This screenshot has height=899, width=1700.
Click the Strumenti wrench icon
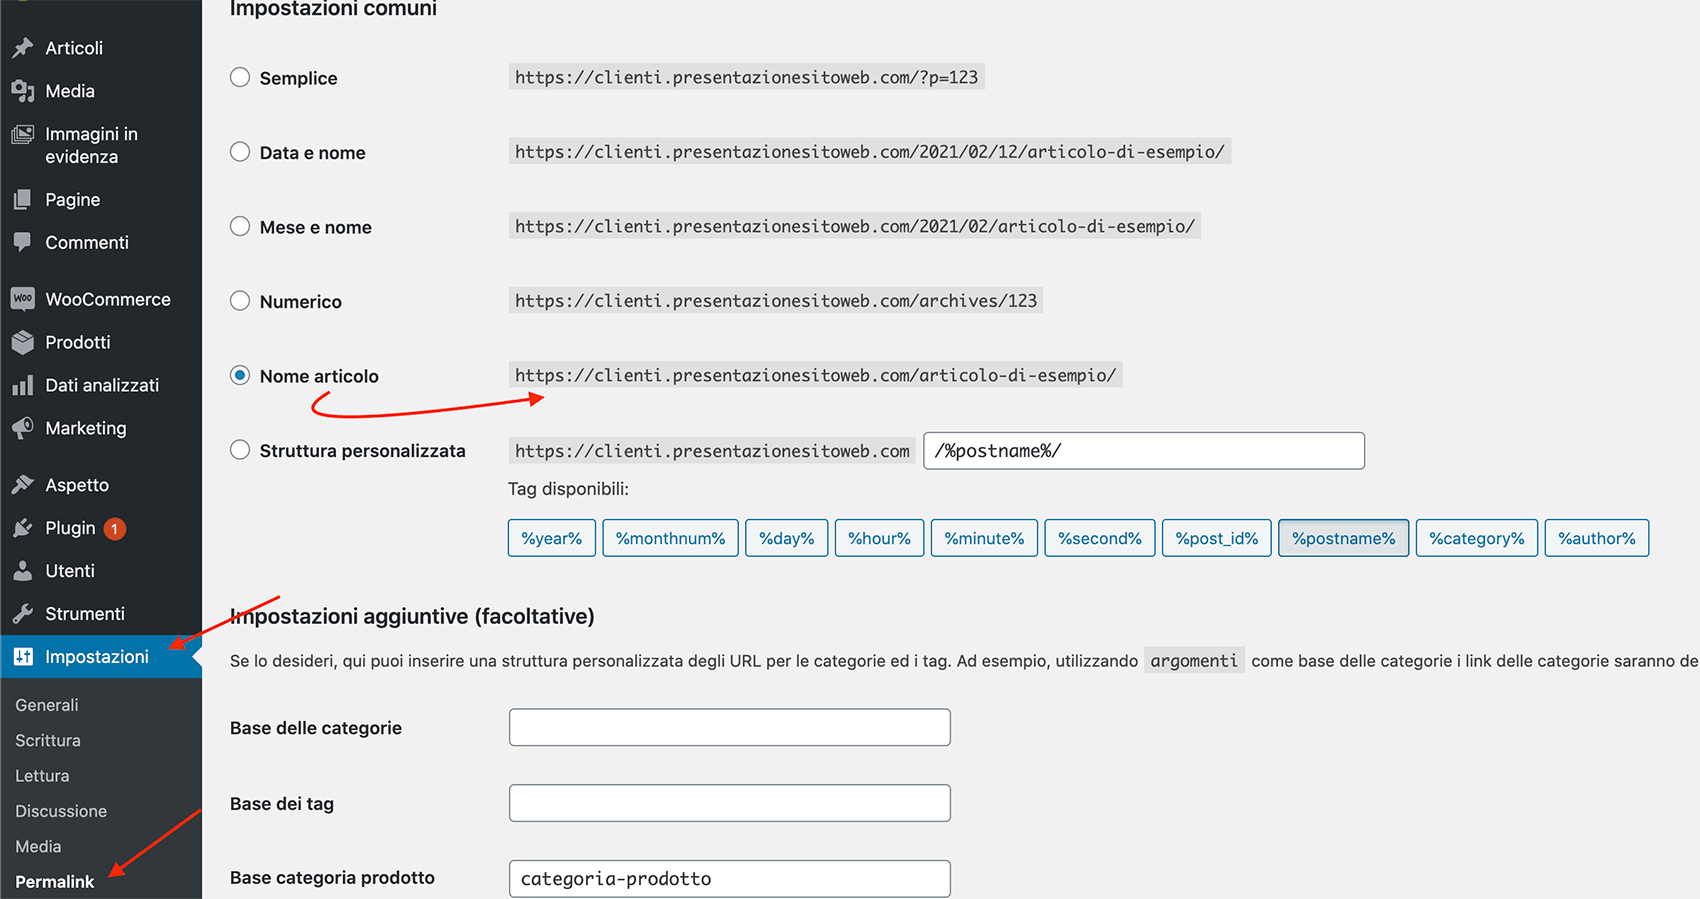(x=23, y=614)
